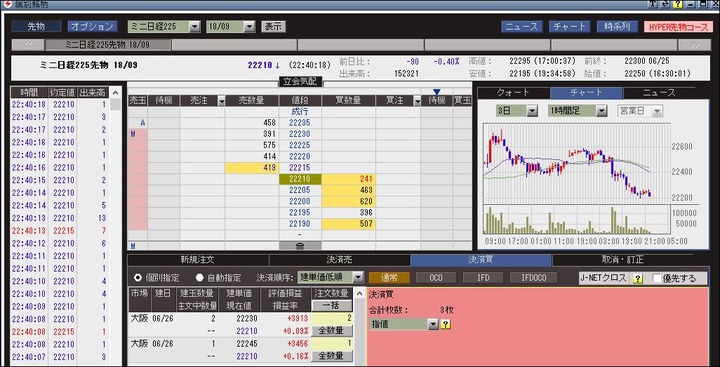Open ニュース from the top toolbar
Viewport: 720px width, 367px height.
(522, 27)
